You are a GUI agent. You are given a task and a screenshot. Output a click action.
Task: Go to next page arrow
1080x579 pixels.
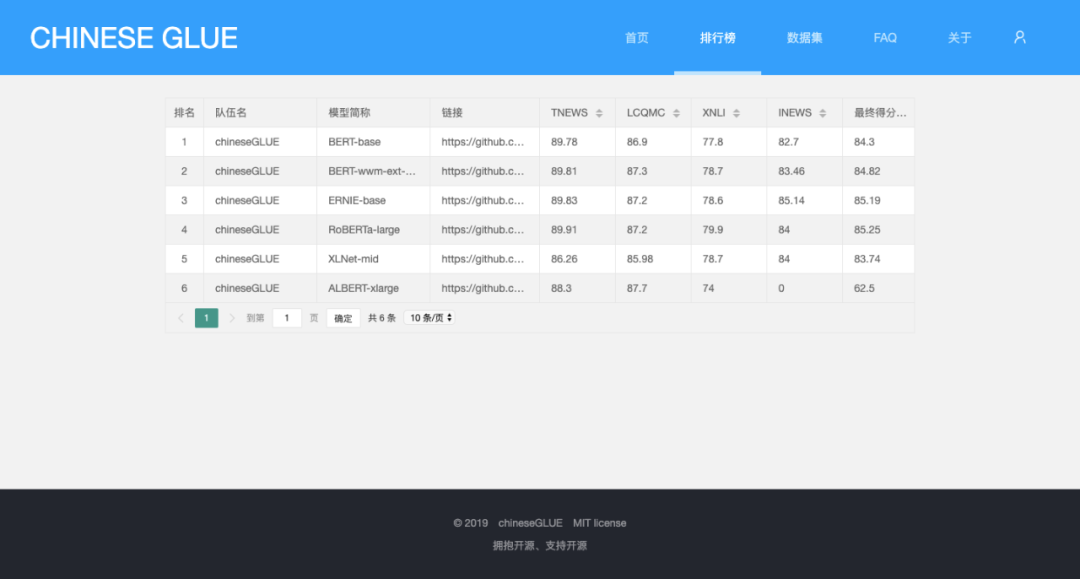click(231, 318)
